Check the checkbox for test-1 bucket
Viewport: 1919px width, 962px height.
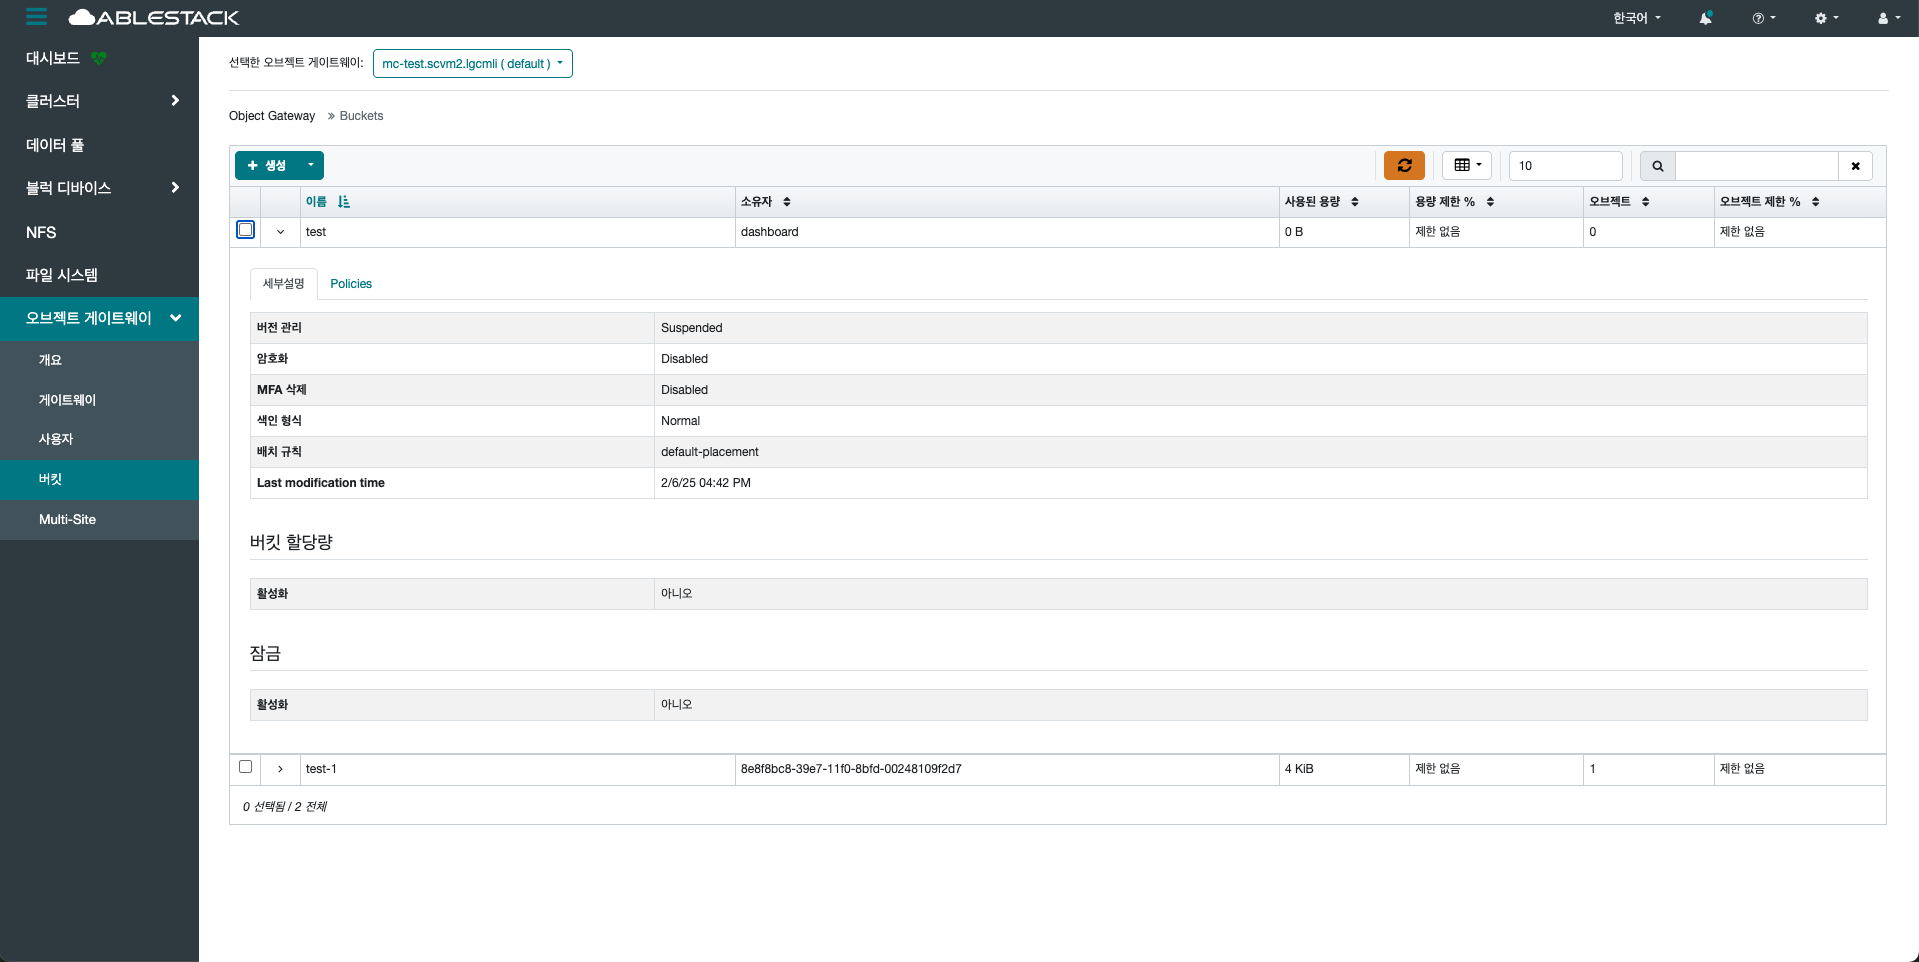click(245, 767)
